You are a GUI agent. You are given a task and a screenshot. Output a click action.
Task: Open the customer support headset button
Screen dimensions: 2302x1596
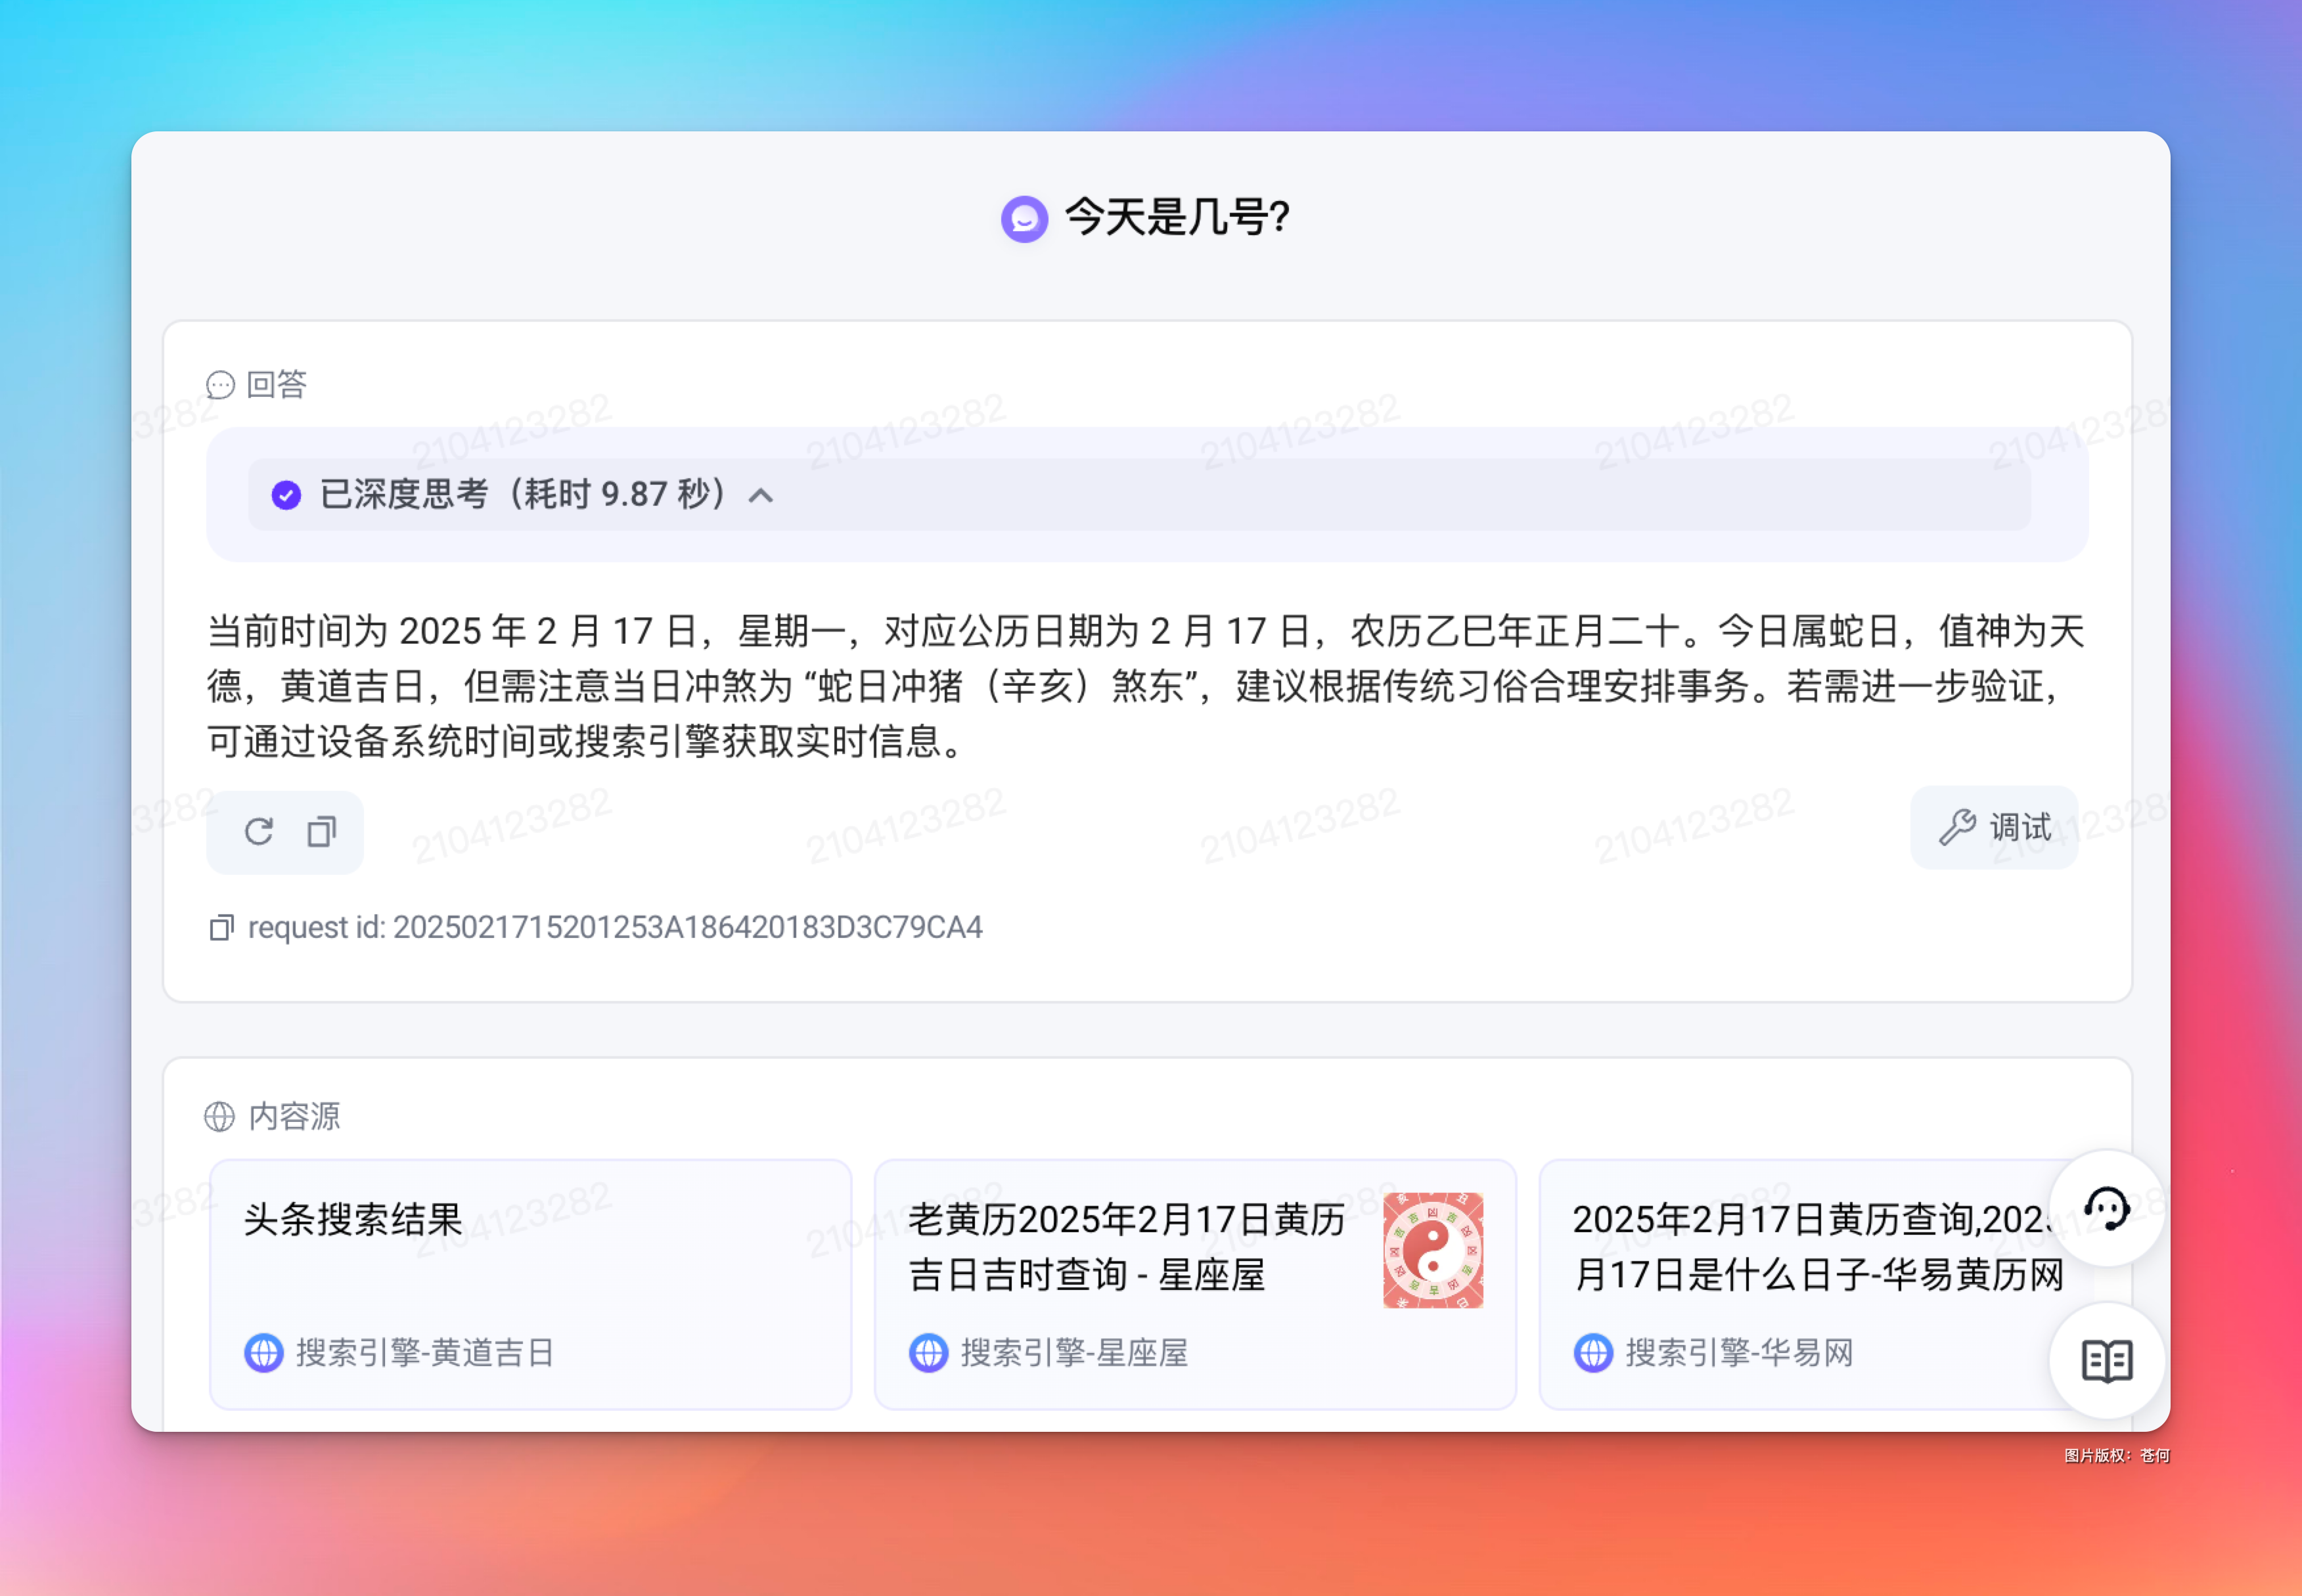click(x=2106, y=1209)
